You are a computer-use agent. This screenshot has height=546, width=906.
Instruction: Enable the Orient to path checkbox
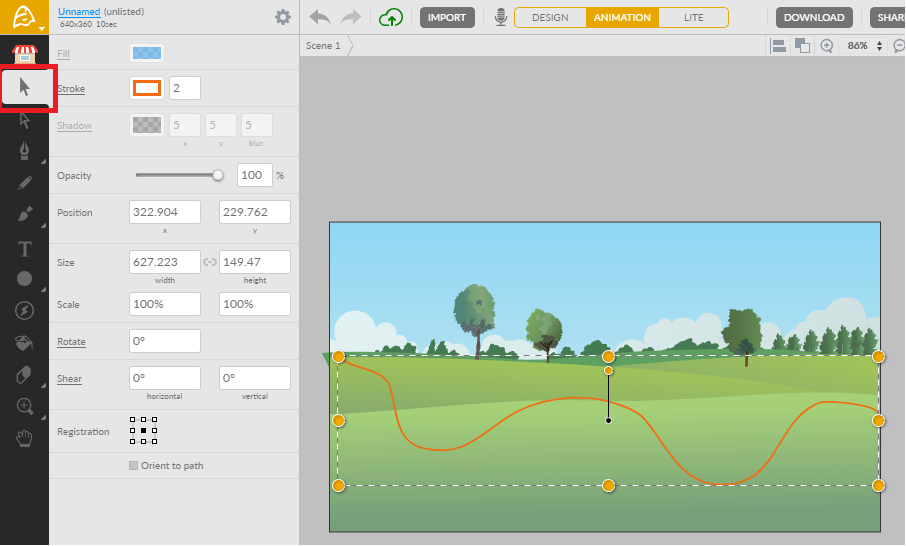click(134, 465)
